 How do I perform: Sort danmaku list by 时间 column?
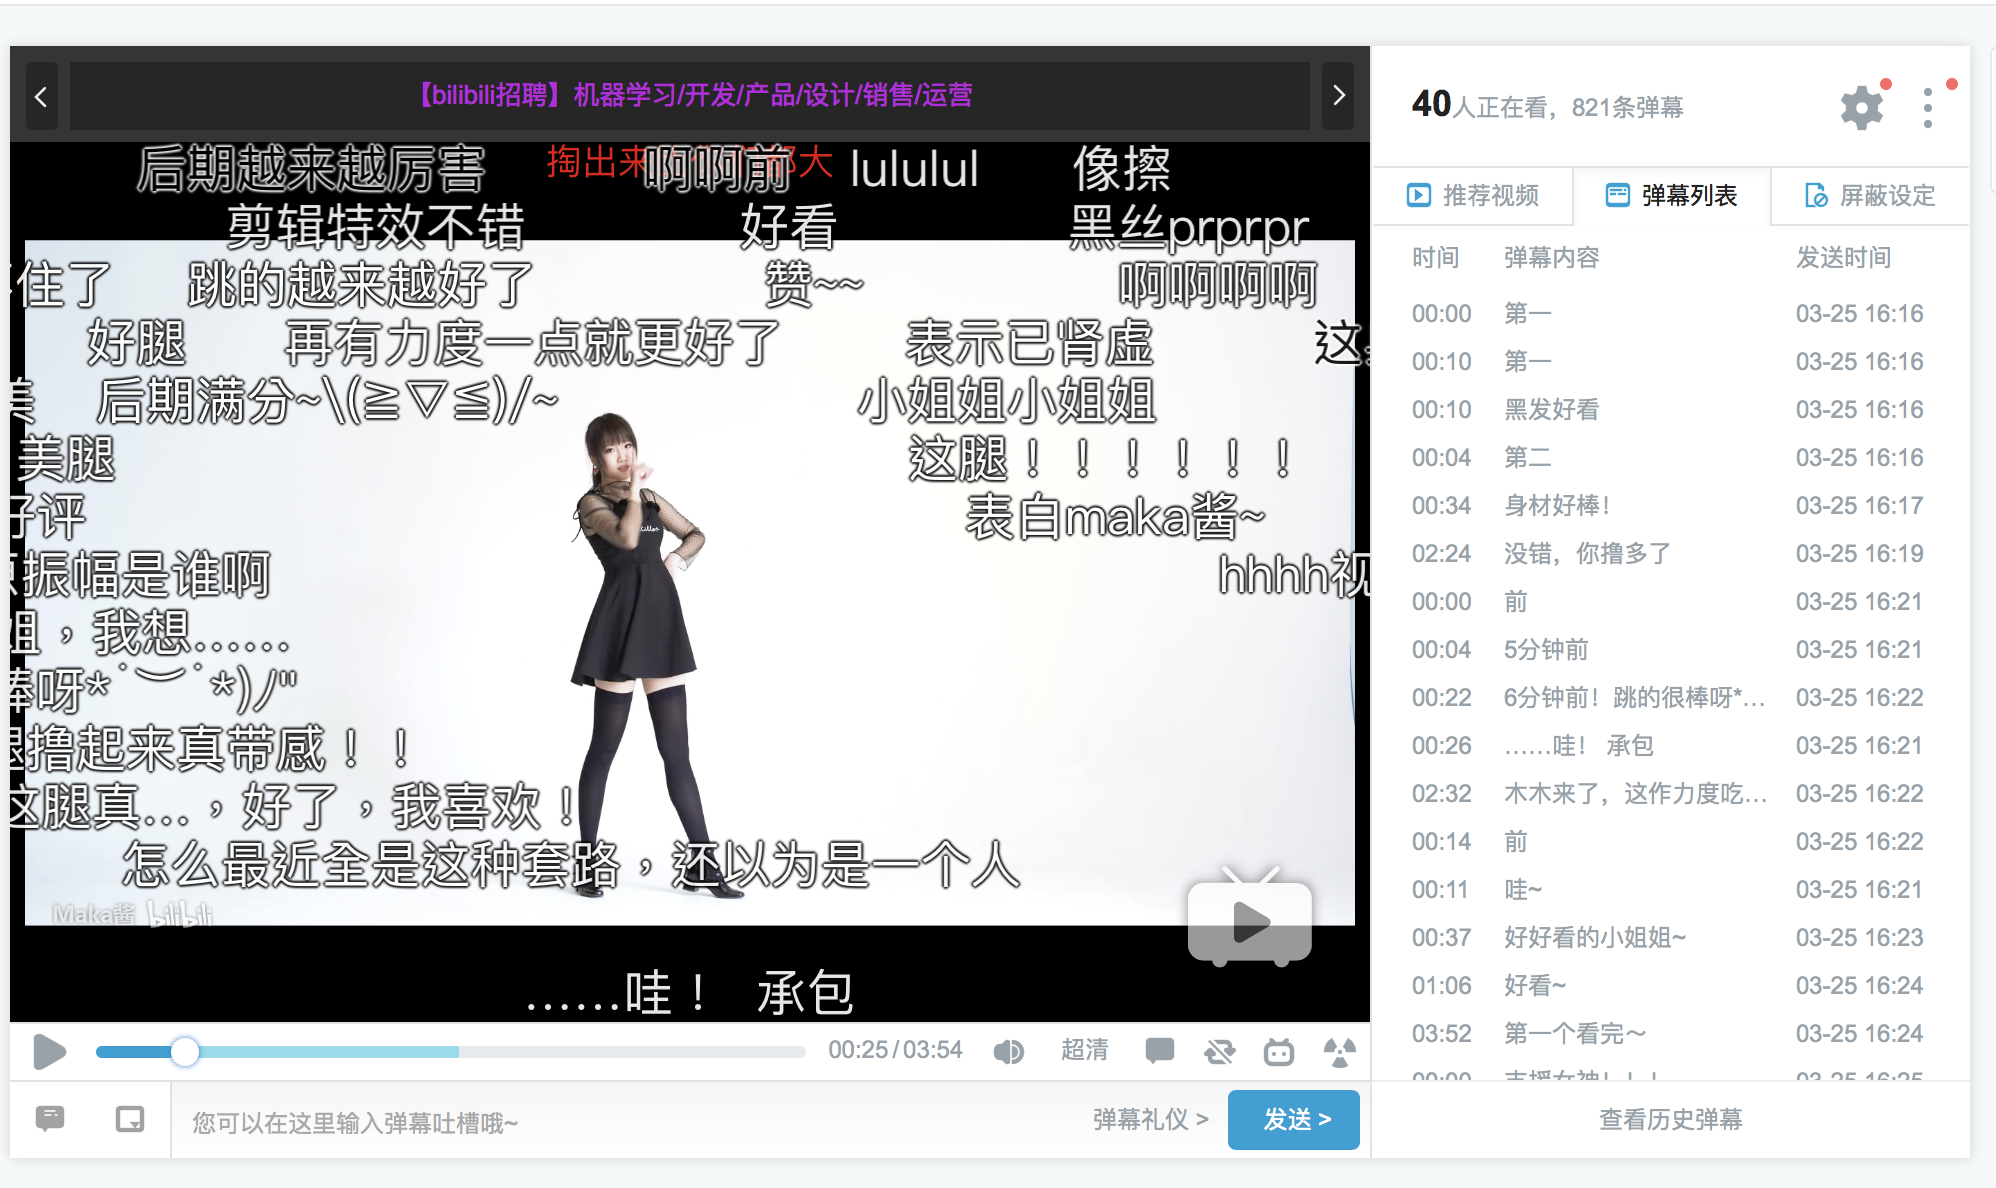(1435, 257)
